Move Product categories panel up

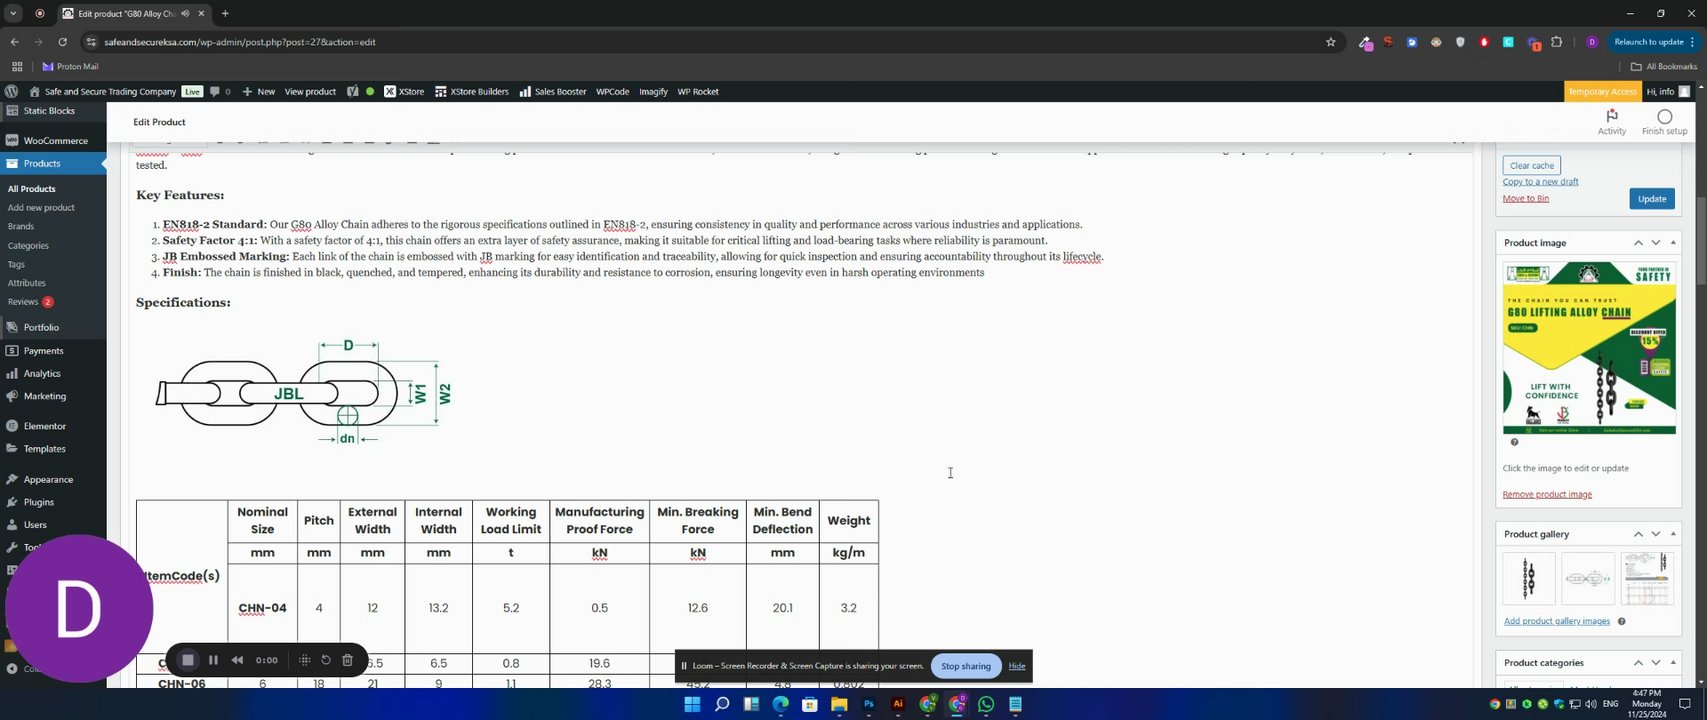pos(1638,663)
